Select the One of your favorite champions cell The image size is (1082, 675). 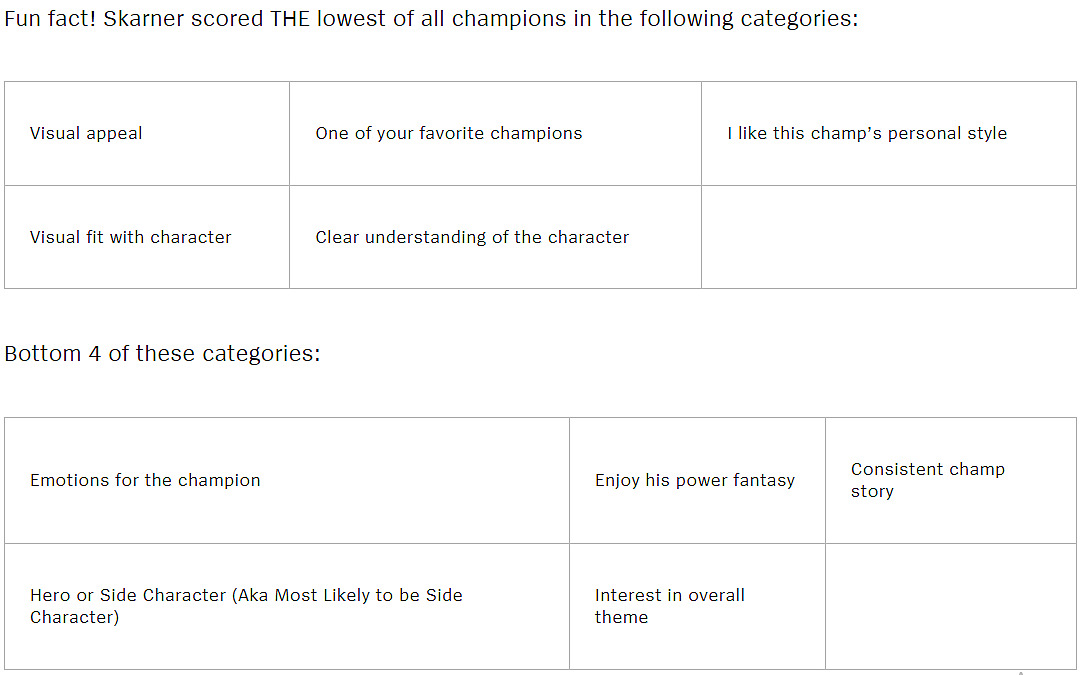tap(495, 133)
